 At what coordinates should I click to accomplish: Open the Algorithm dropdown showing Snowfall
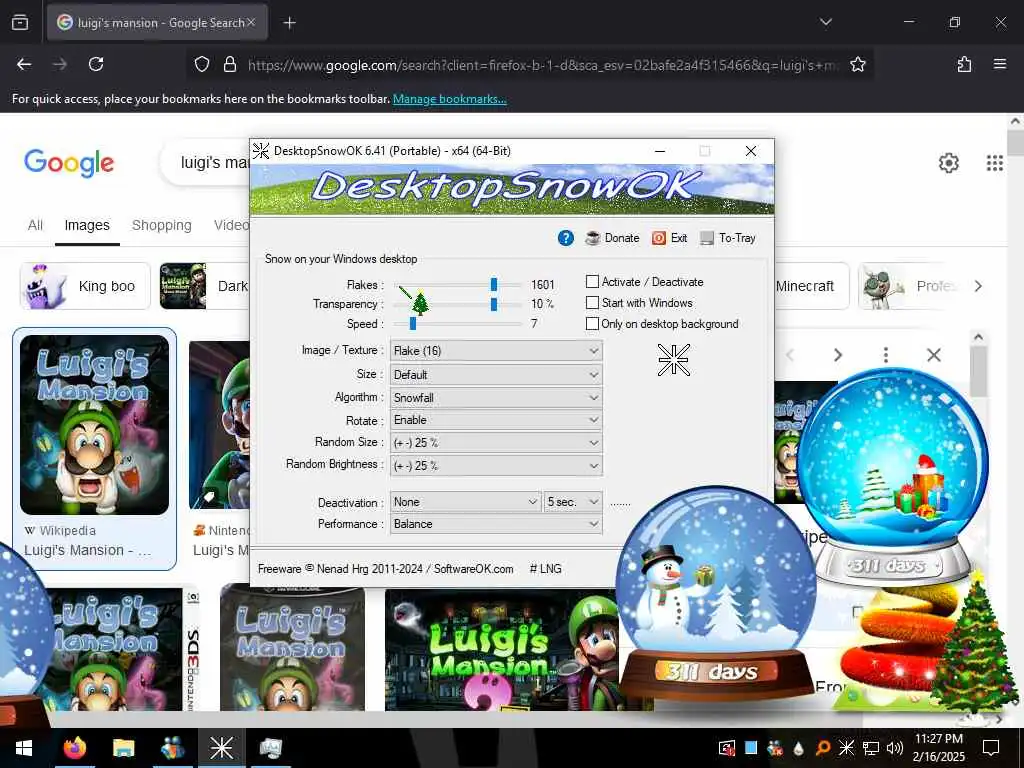(x=496, y=398)
